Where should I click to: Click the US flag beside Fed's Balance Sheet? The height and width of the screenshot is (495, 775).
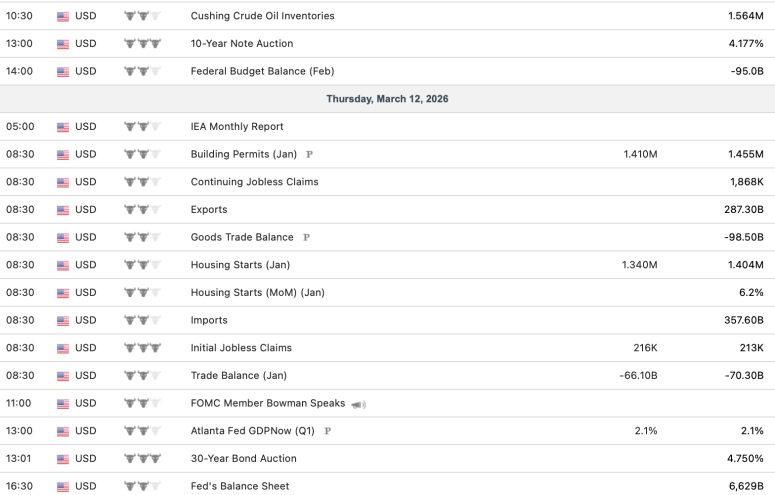coord(63,486)
